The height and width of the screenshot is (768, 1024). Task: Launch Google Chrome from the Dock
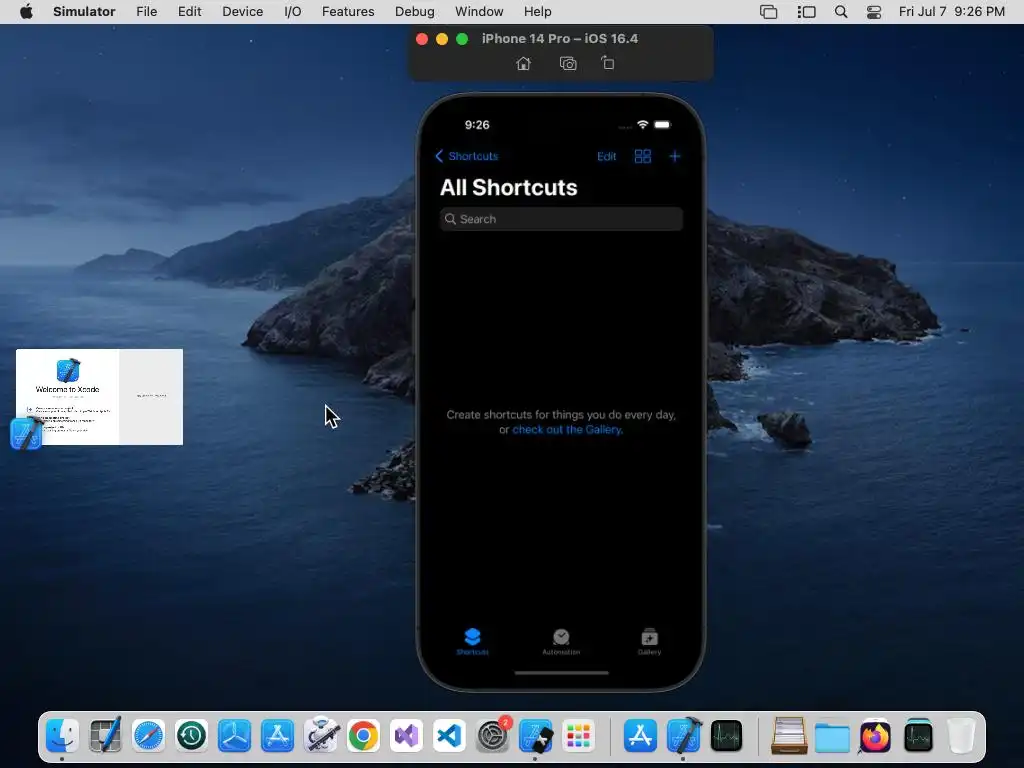coord(363,736)
